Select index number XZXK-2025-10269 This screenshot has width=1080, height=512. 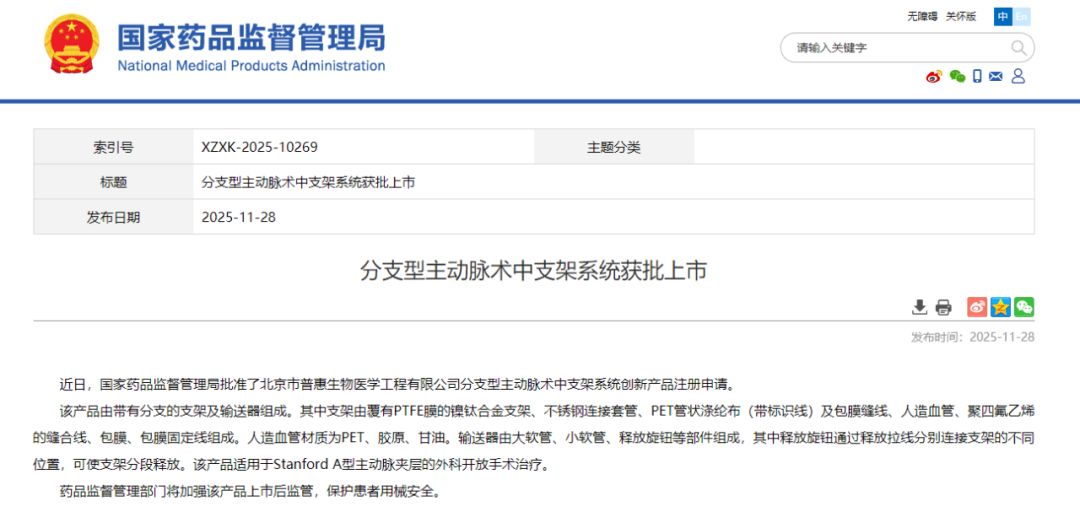point(259,147)
